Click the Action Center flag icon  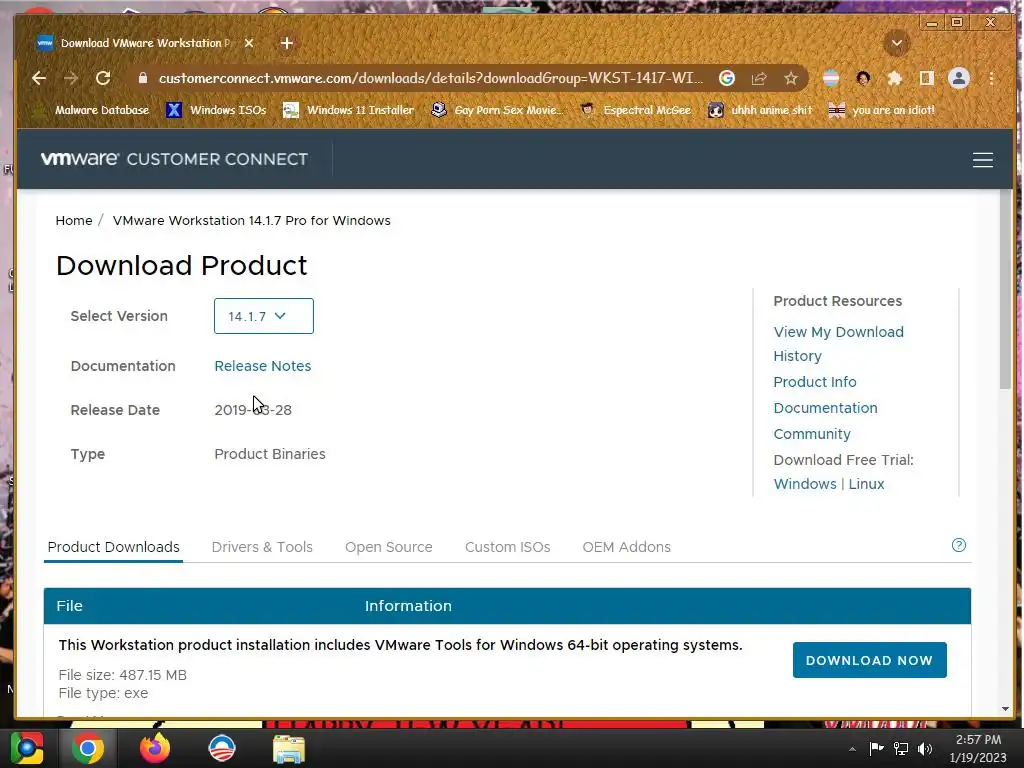pyautogui.click(x=876, y=748)
